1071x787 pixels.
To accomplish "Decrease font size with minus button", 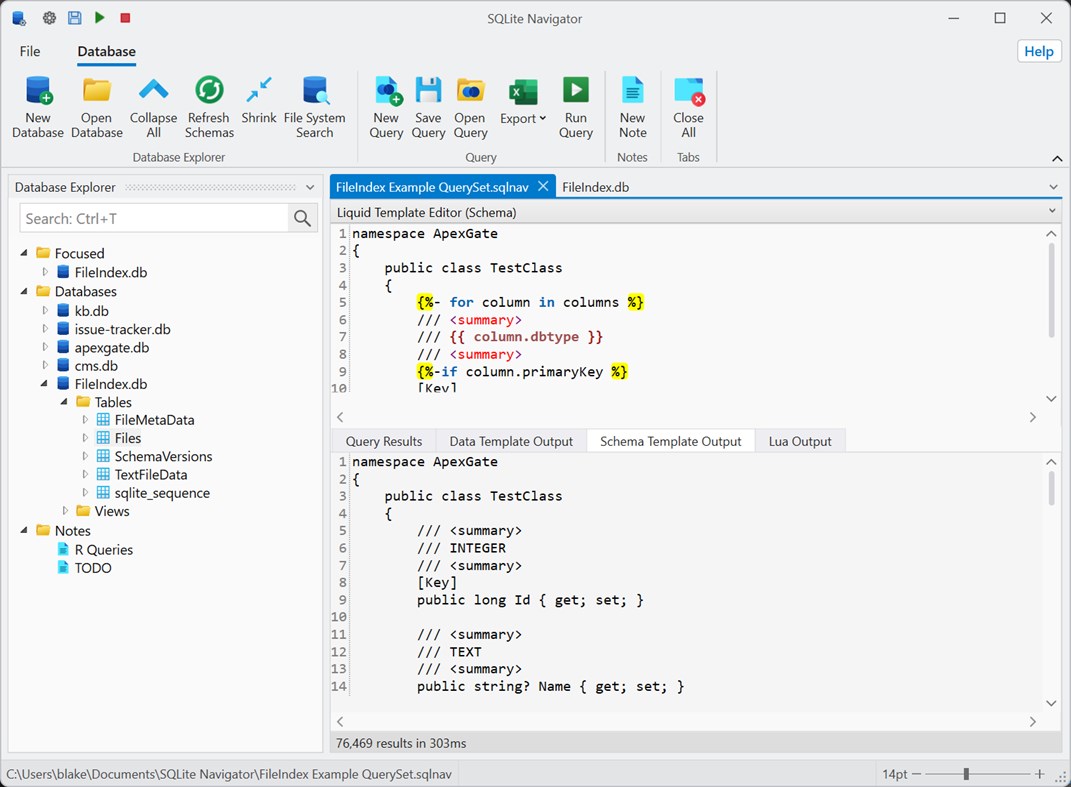I will click(x=916, y=774).
